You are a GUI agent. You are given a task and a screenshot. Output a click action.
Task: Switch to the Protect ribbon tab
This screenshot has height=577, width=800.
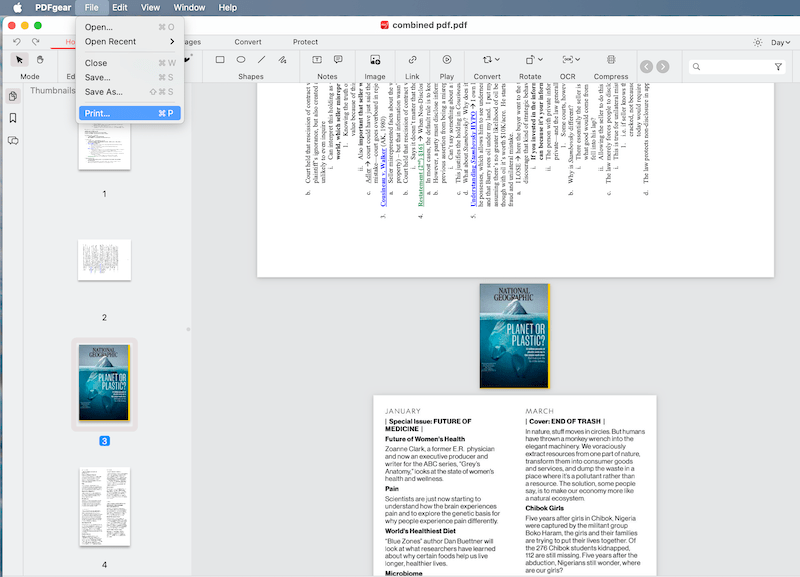(305, 42)
